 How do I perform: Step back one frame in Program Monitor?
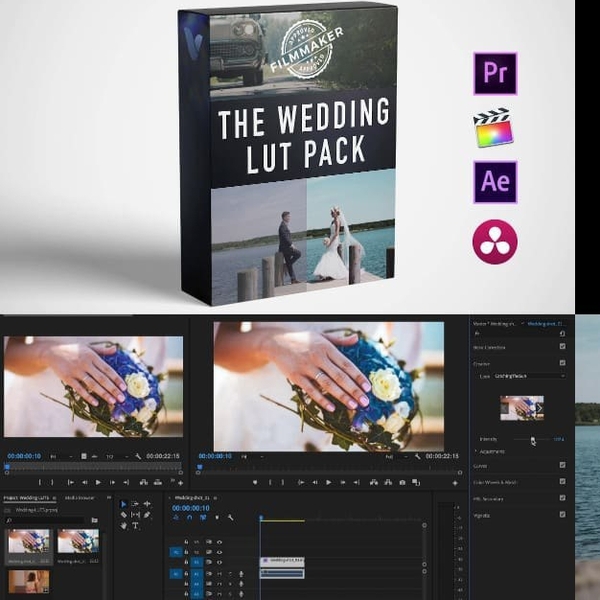315,483
